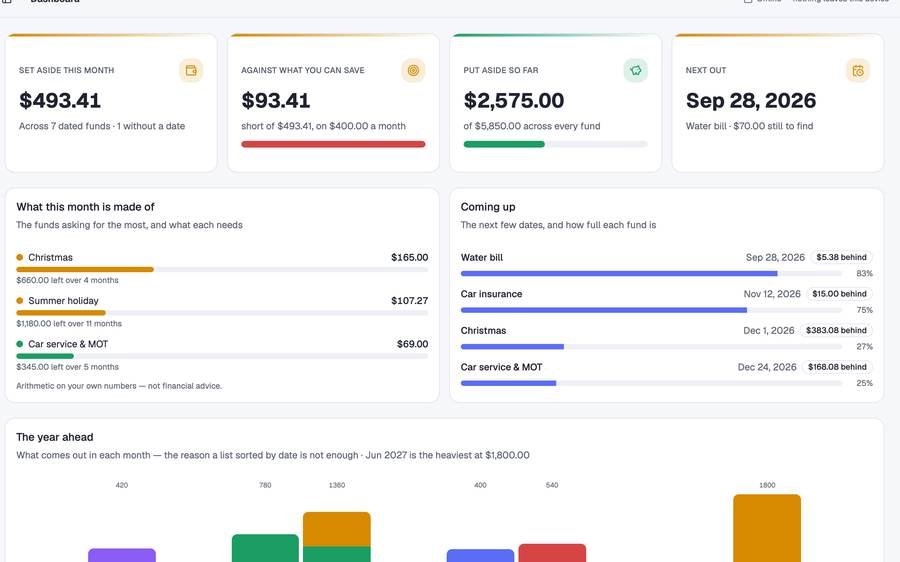
Task: Click the tall orange chart bar labeled 1800
Action: pyautogui.click(x=767, y=528)
